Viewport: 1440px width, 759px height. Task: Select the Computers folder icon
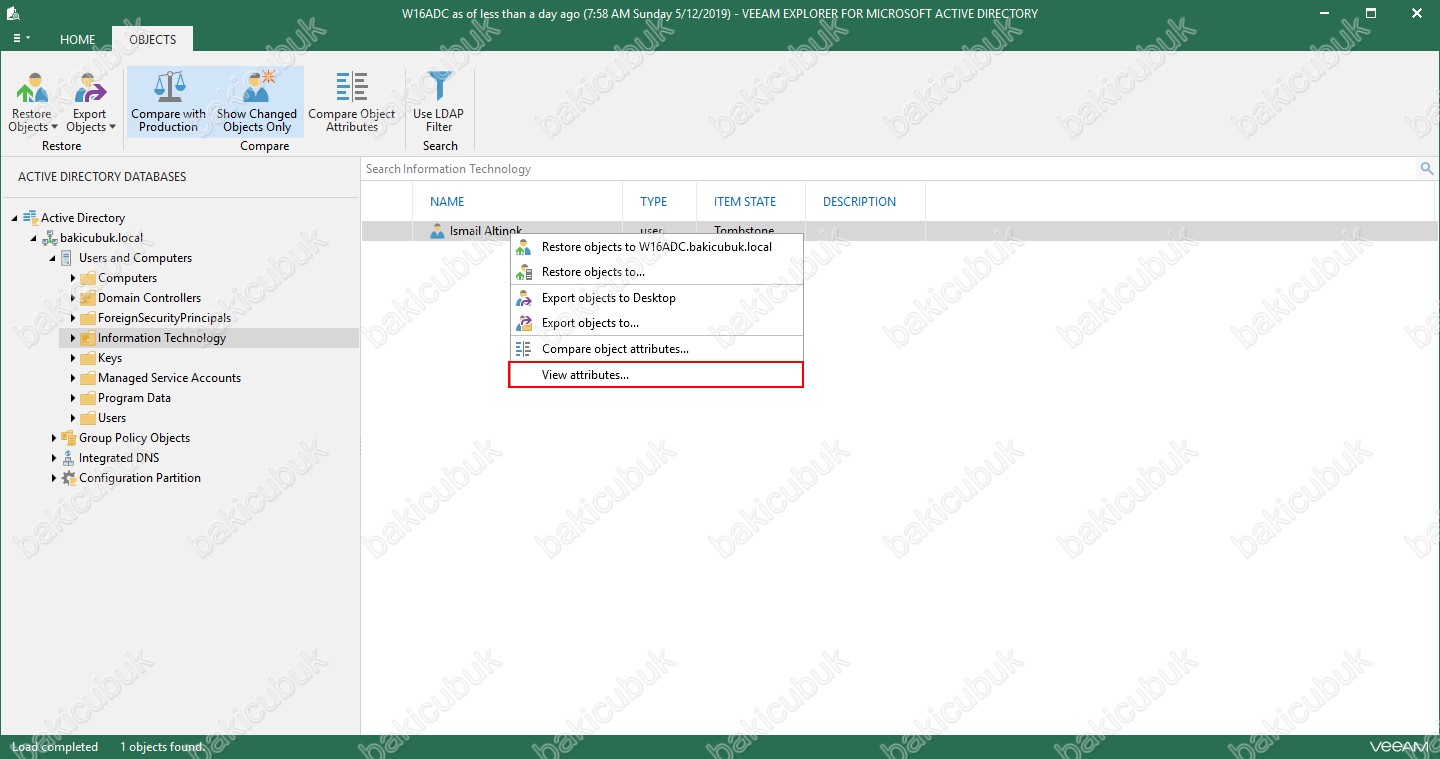tap(87, 278)
